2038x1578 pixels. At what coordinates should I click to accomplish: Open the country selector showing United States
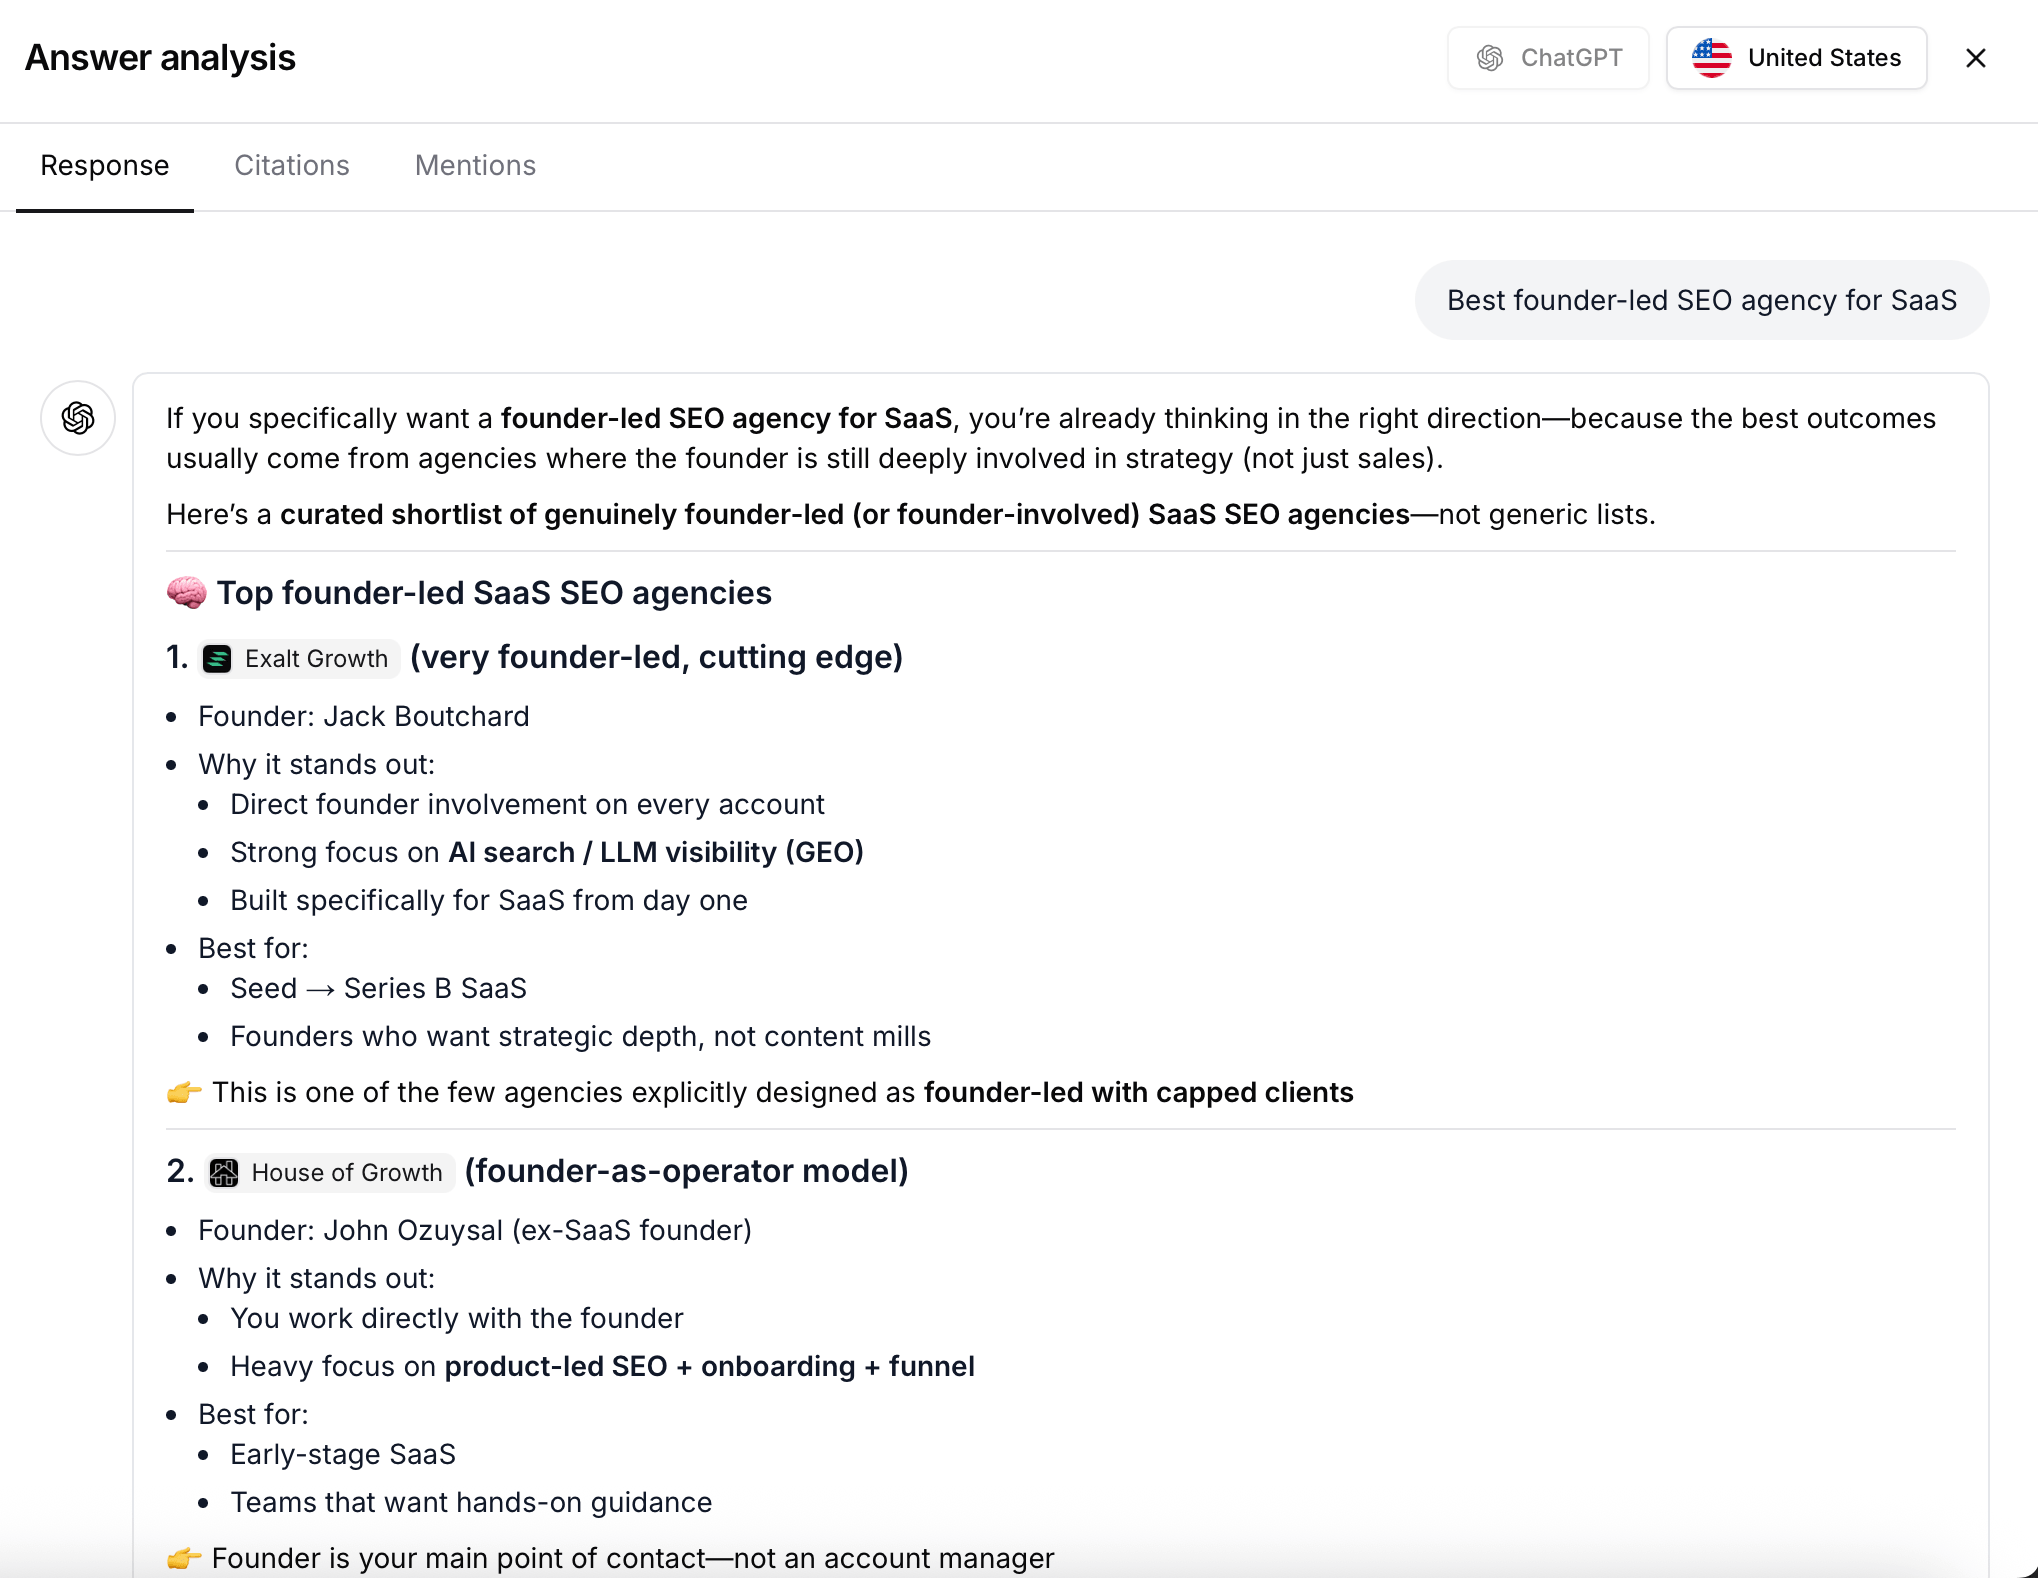point(1796,57)
